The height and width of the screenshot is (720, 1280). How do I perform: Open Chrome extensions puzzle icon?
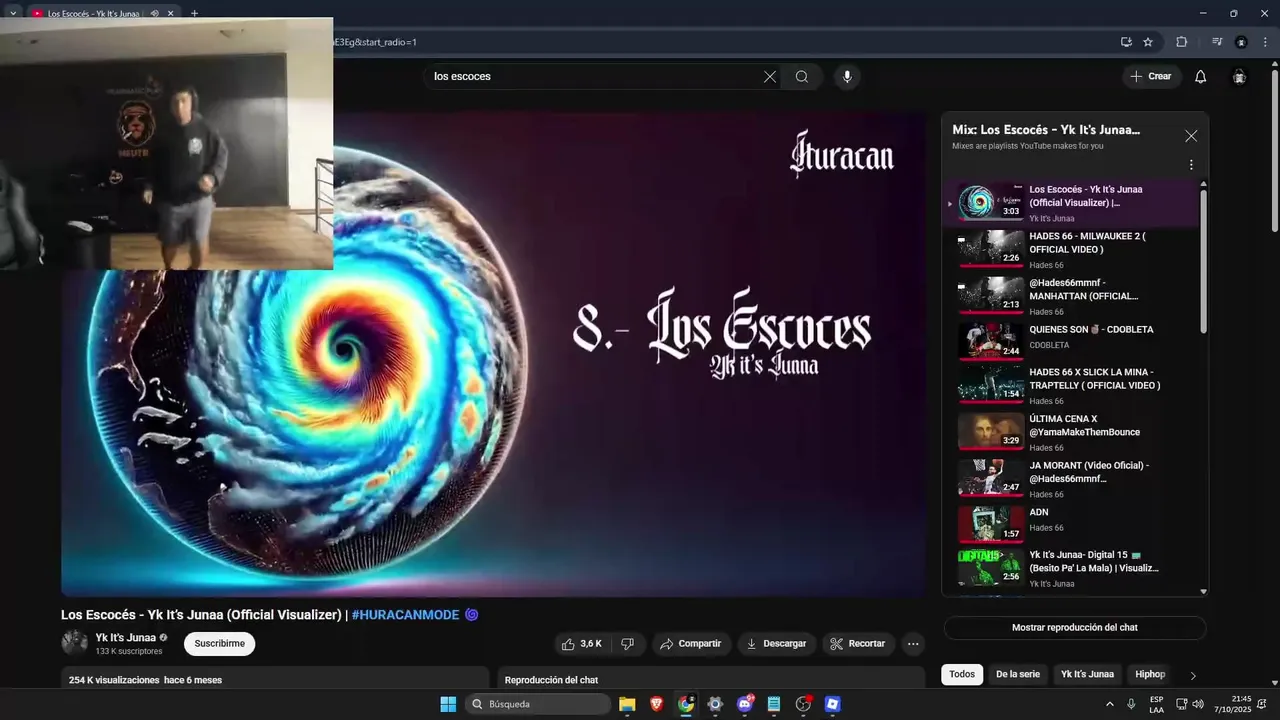1182,42
